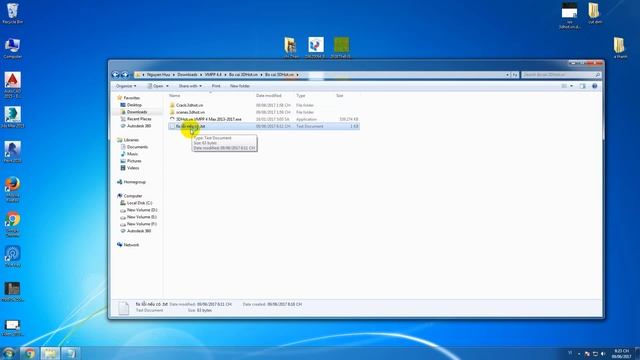Click the Windows Start button
Image resolution: width=640 pixels, height=360 pixels.
pos(8,353)
